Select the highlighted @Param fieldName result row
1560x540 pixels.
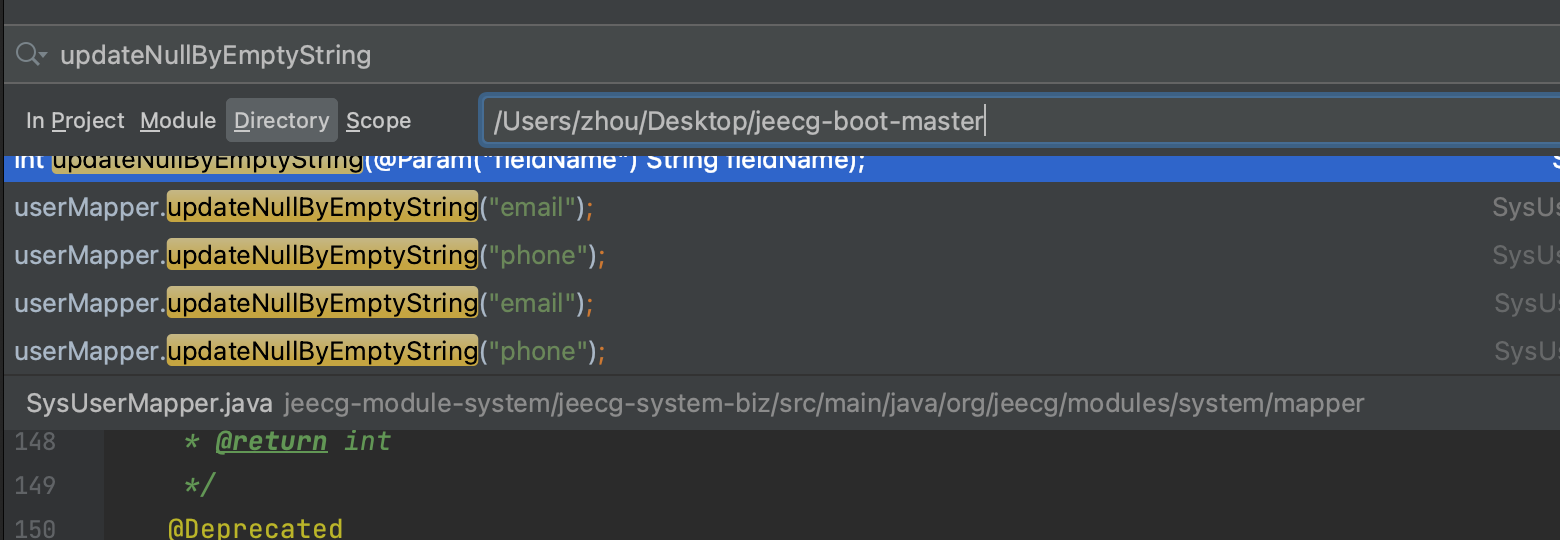780,169
